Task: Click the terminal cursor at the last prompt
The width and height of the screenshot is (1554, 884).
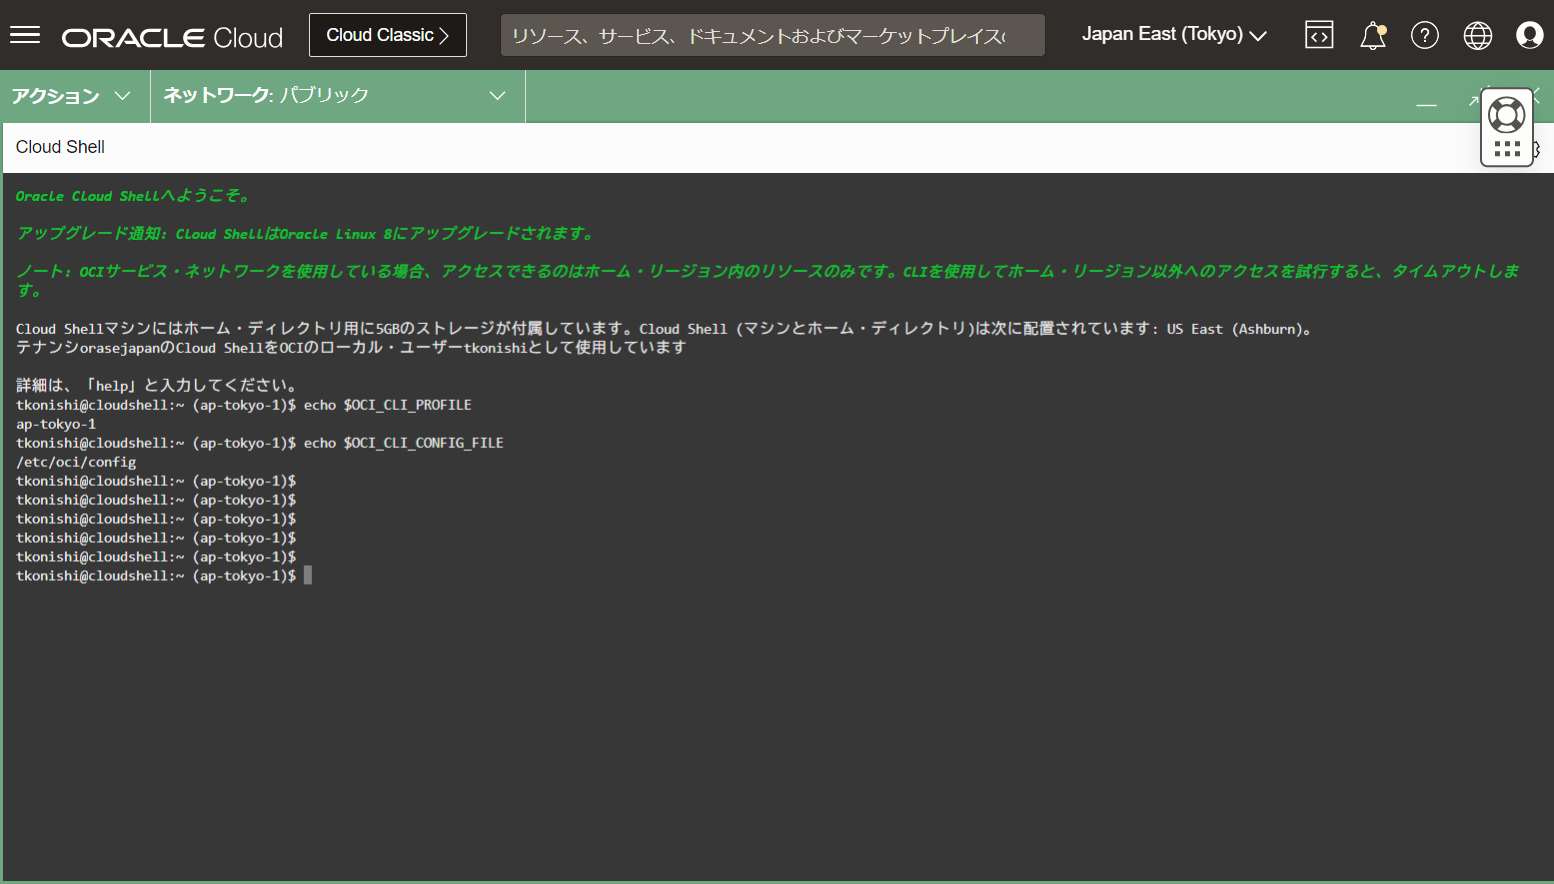Action: 308,575
